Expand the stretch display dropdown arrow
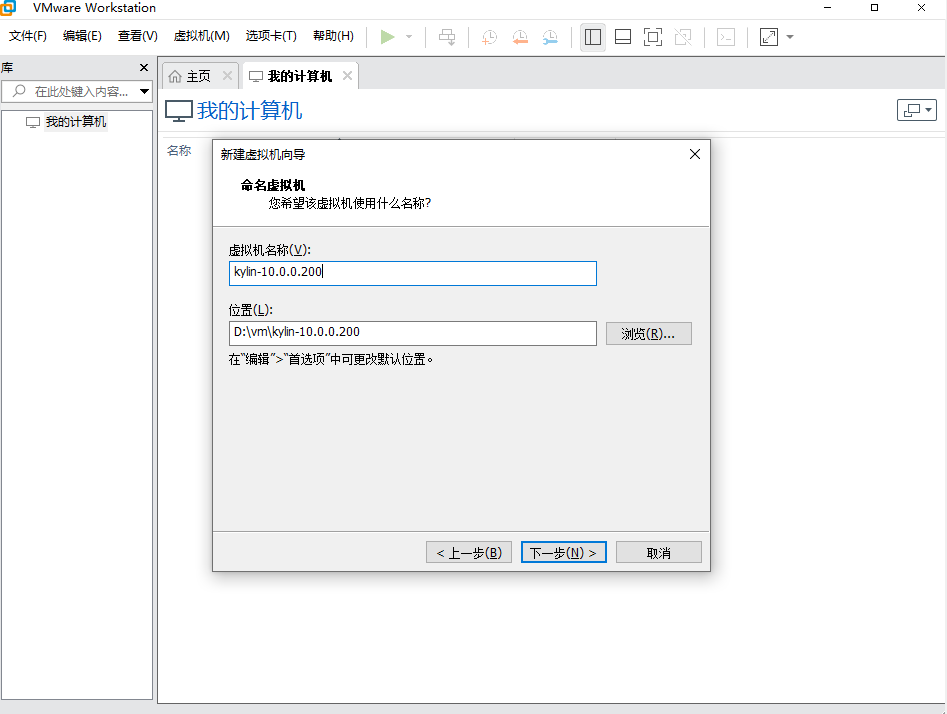 coord(790,37)
